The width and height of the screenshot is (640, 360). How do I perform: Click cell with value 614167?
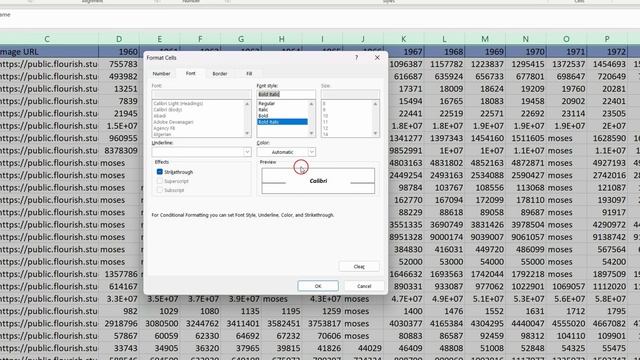(x=119, y=287)
